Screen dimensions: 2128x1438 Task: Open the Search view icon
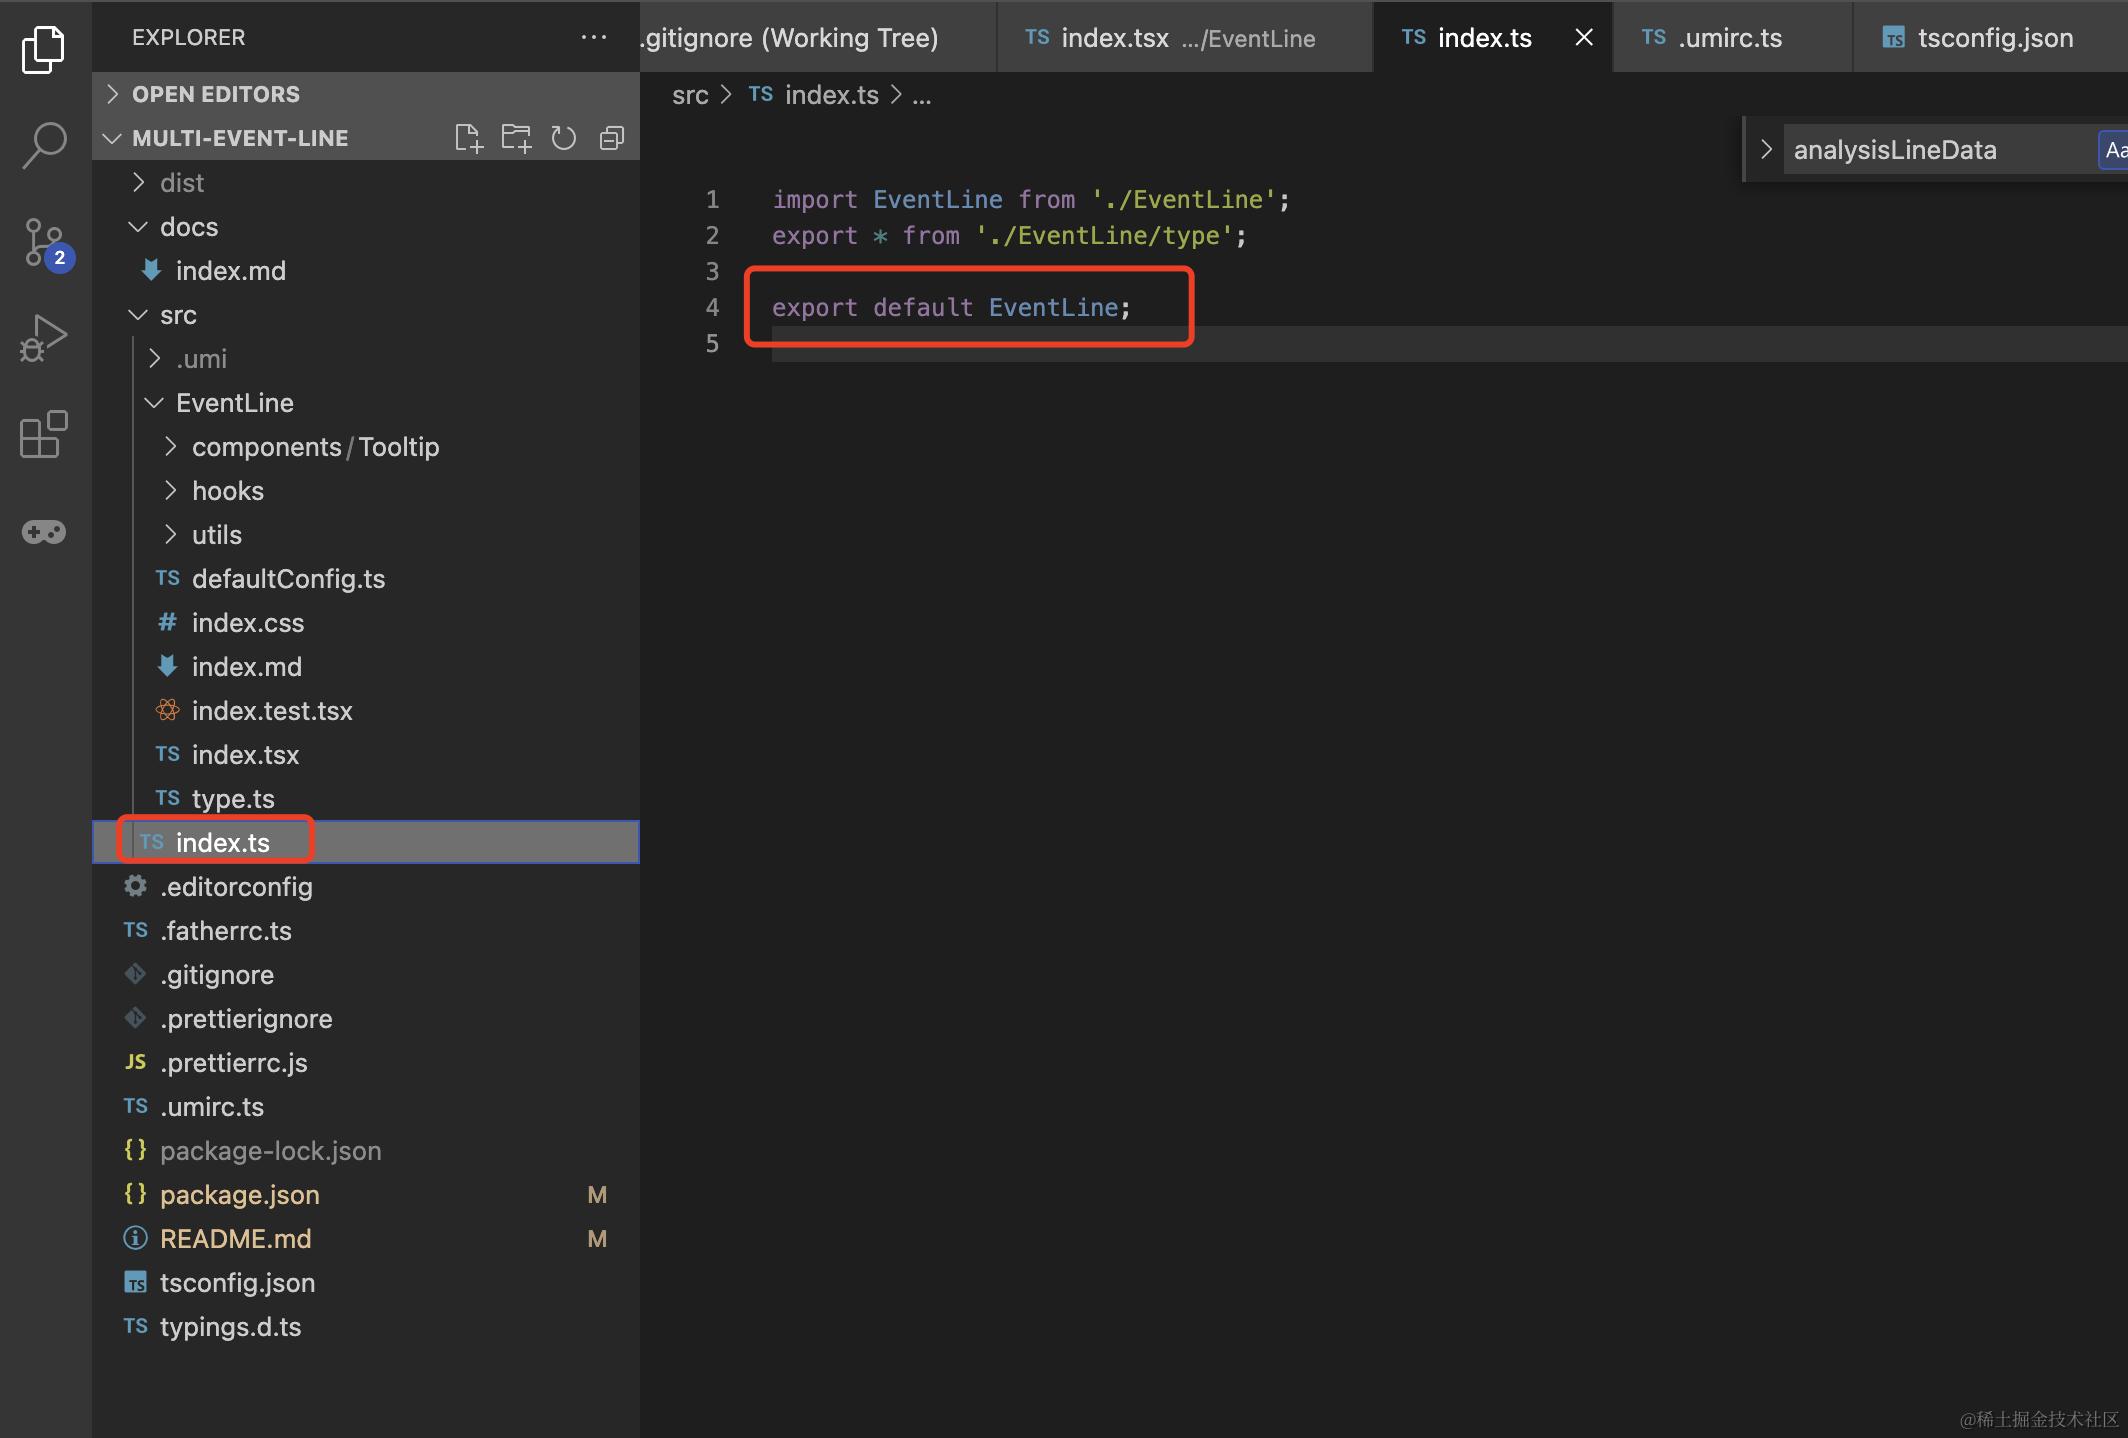(x=43, y=145)
